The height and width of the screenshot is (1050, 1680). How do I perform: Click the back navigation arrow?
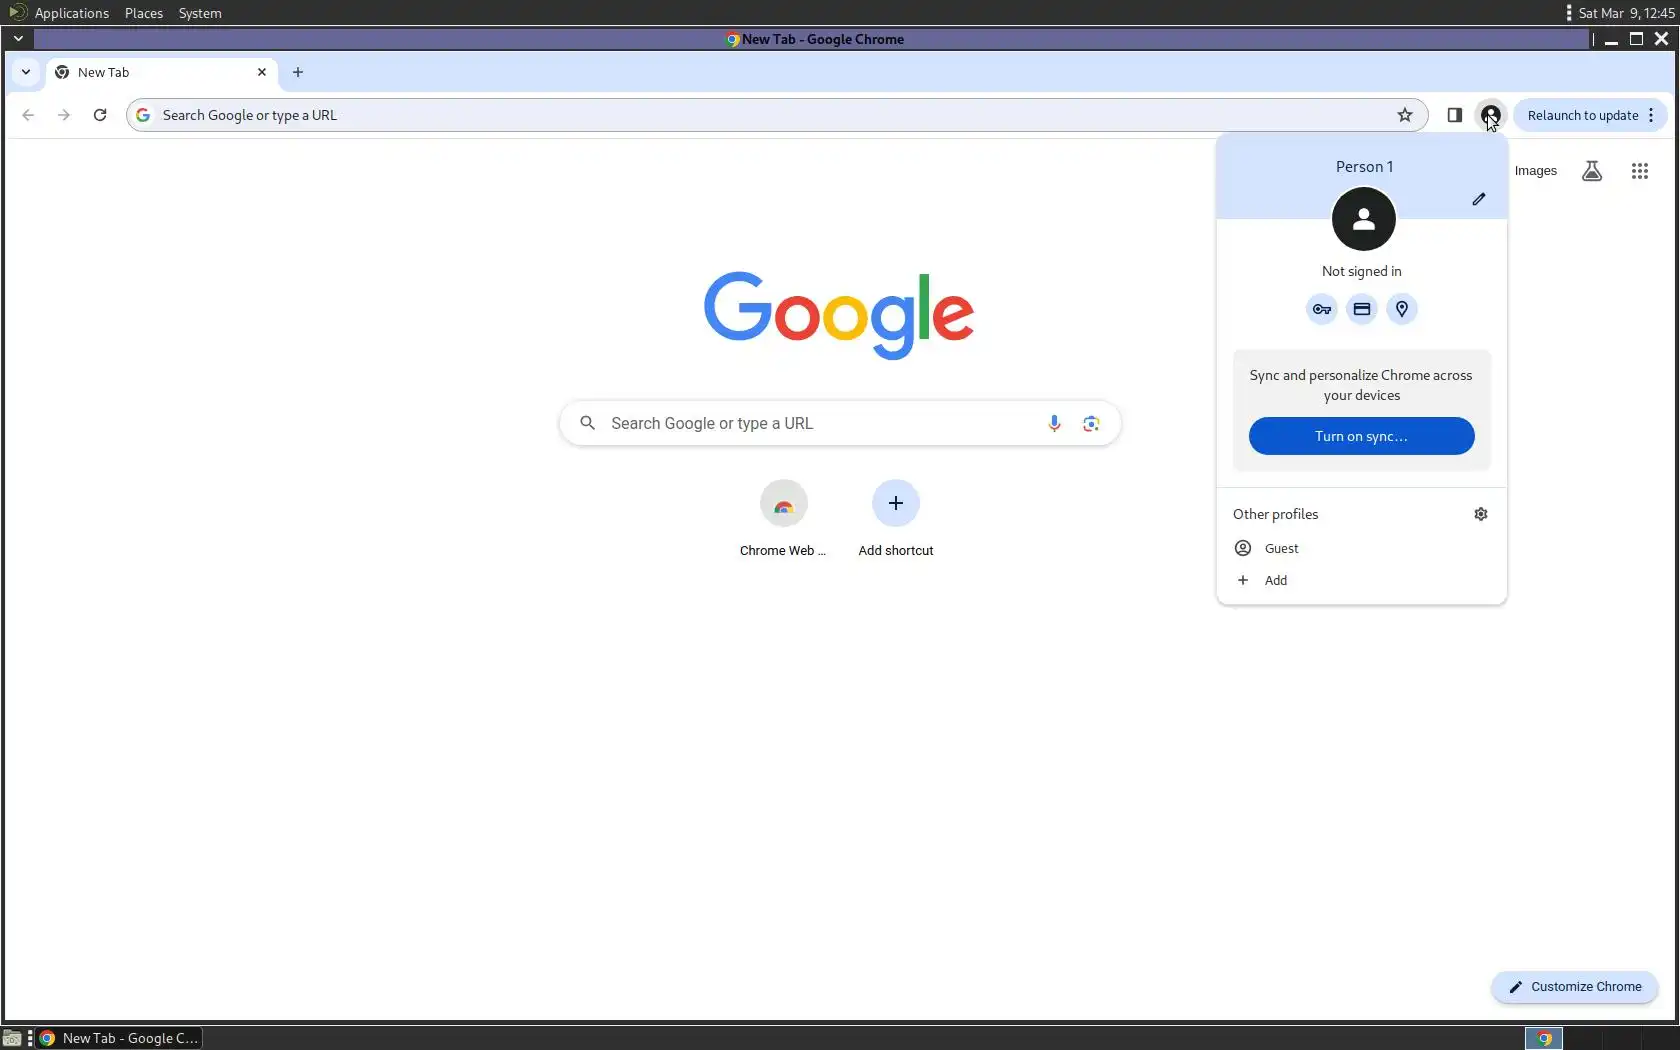click(x=28, y=115)
